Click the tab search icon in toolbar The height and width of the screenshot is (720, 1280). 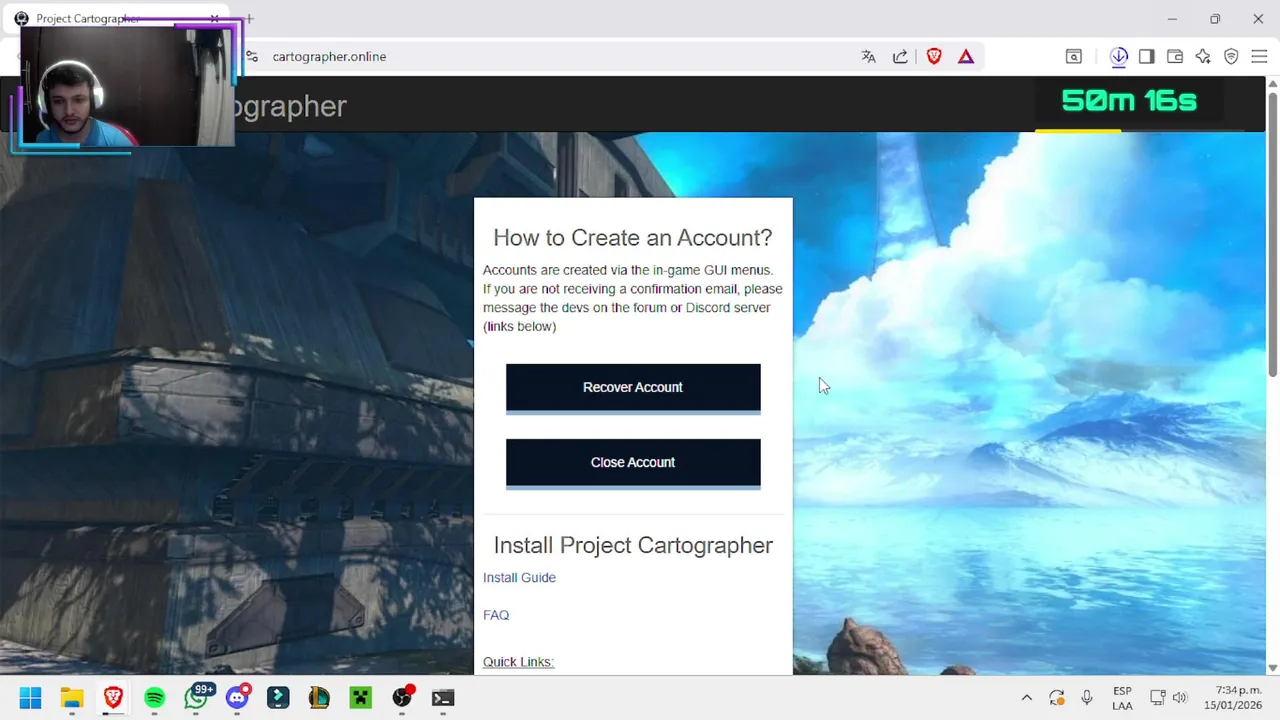(x=1073, y=57)
